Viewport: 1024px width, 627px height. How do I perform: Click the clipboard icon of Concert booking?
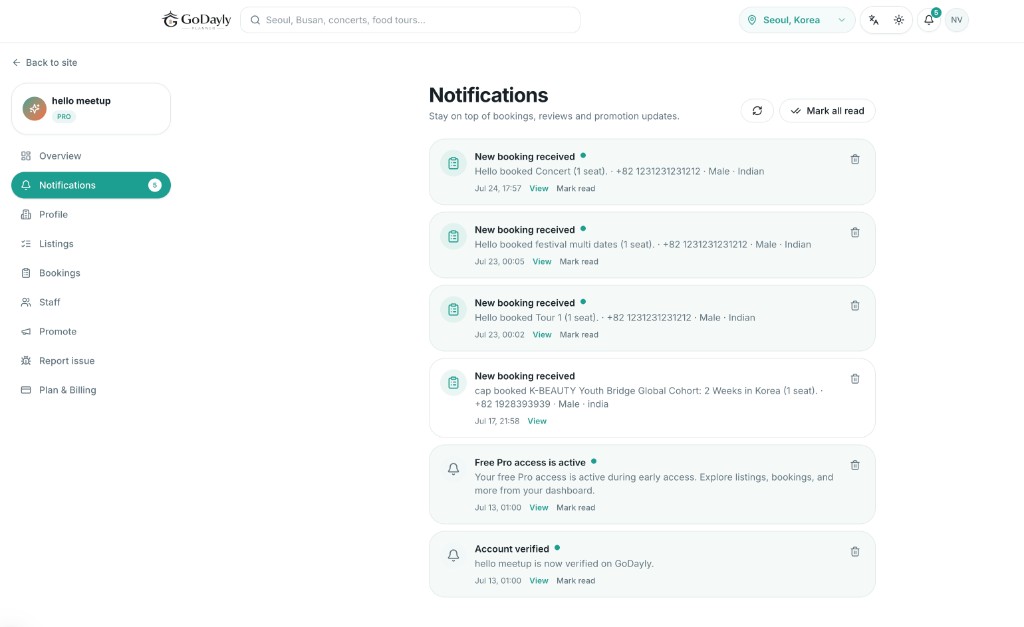(453, 163)
